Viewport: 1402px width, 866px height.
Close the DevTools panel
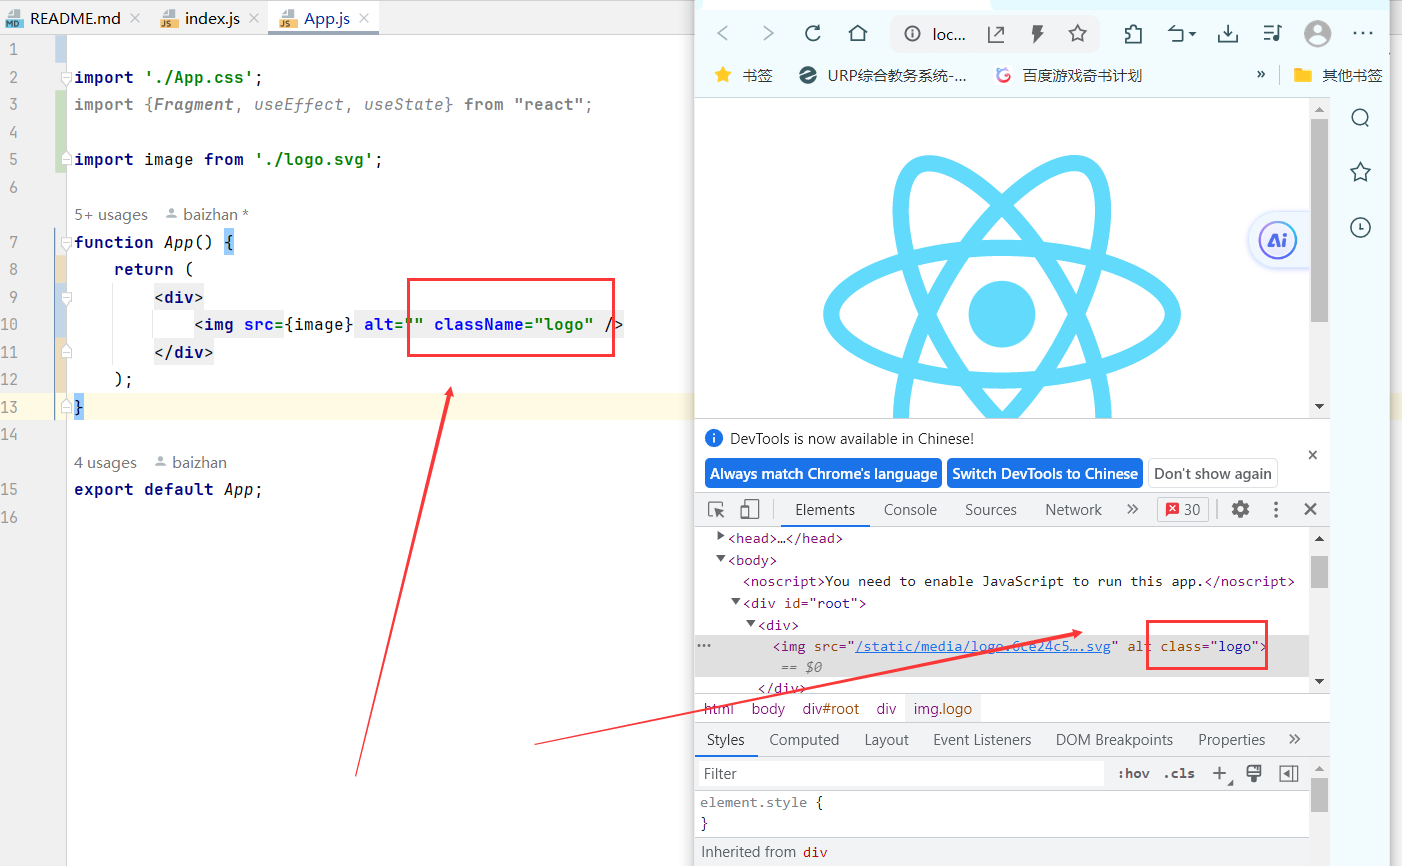[x=1310, y=509]
